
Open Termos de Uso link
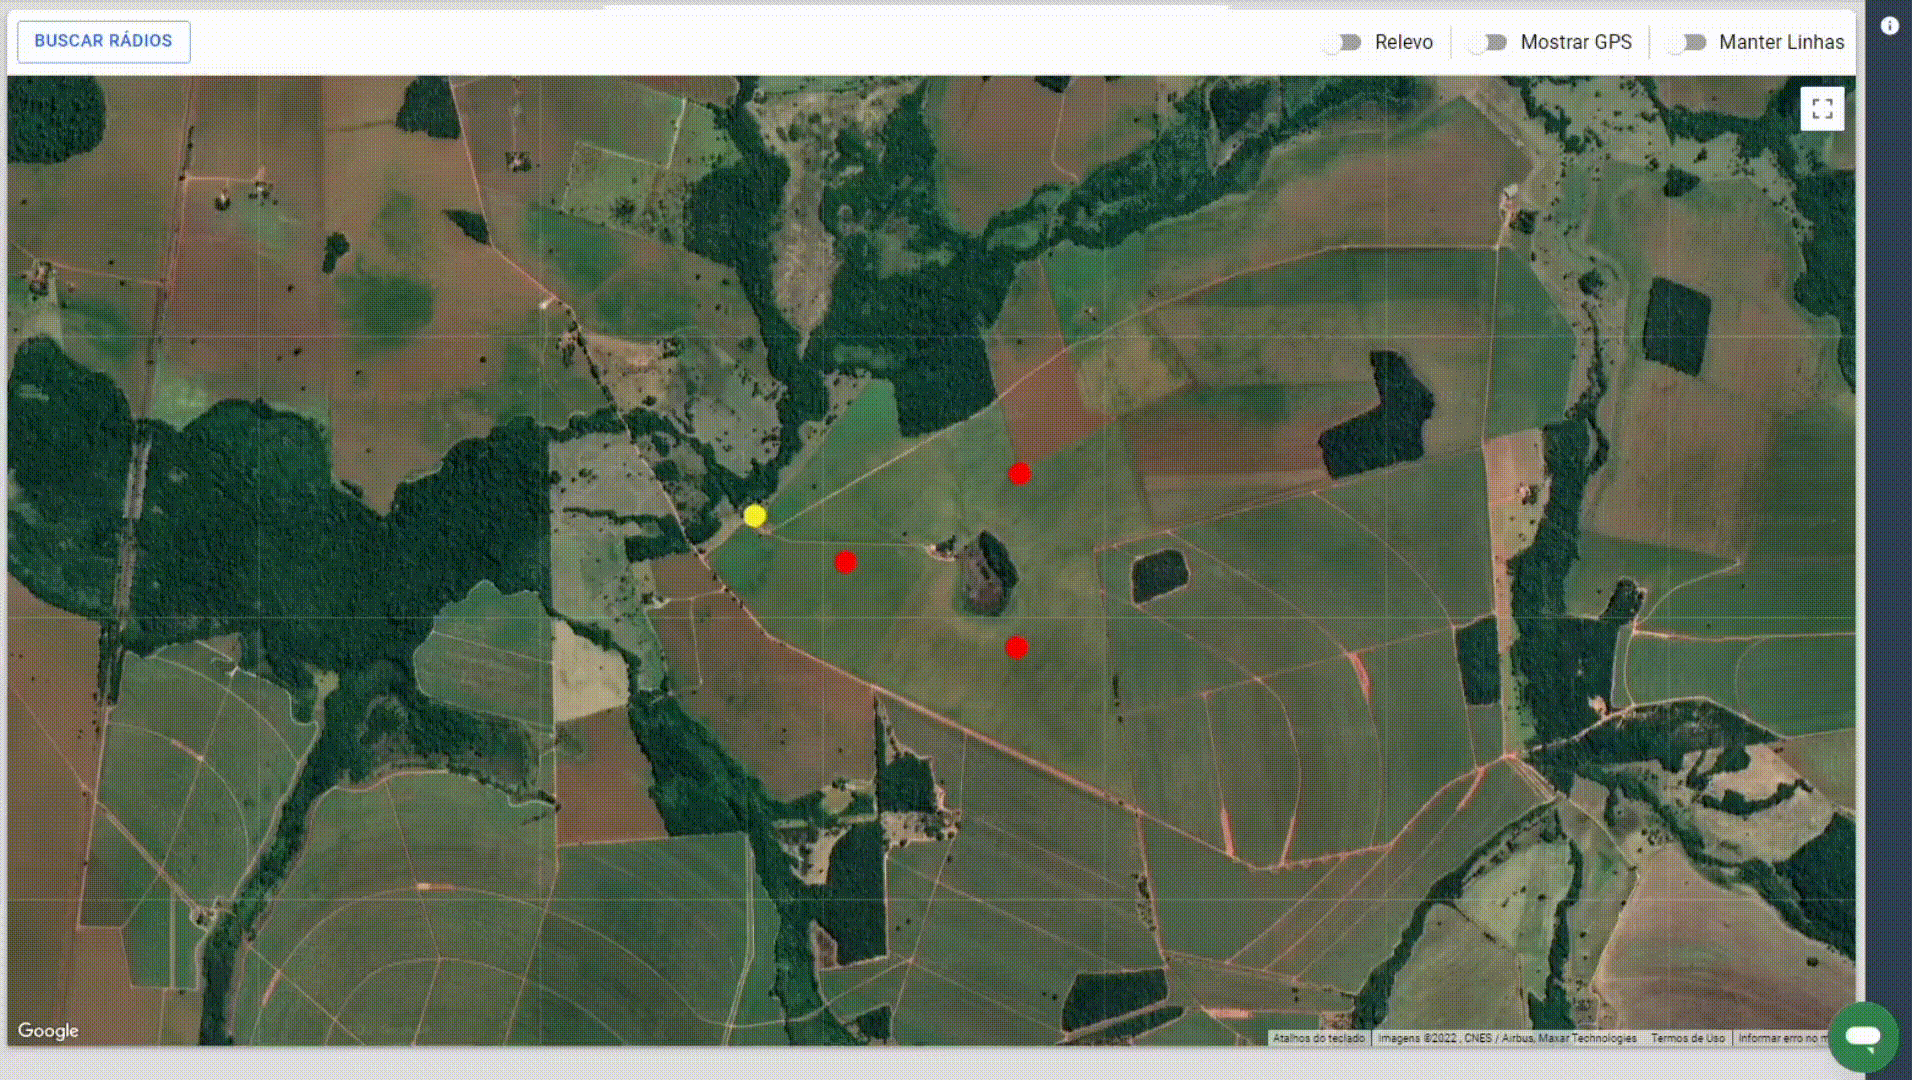(1687, 1039)
